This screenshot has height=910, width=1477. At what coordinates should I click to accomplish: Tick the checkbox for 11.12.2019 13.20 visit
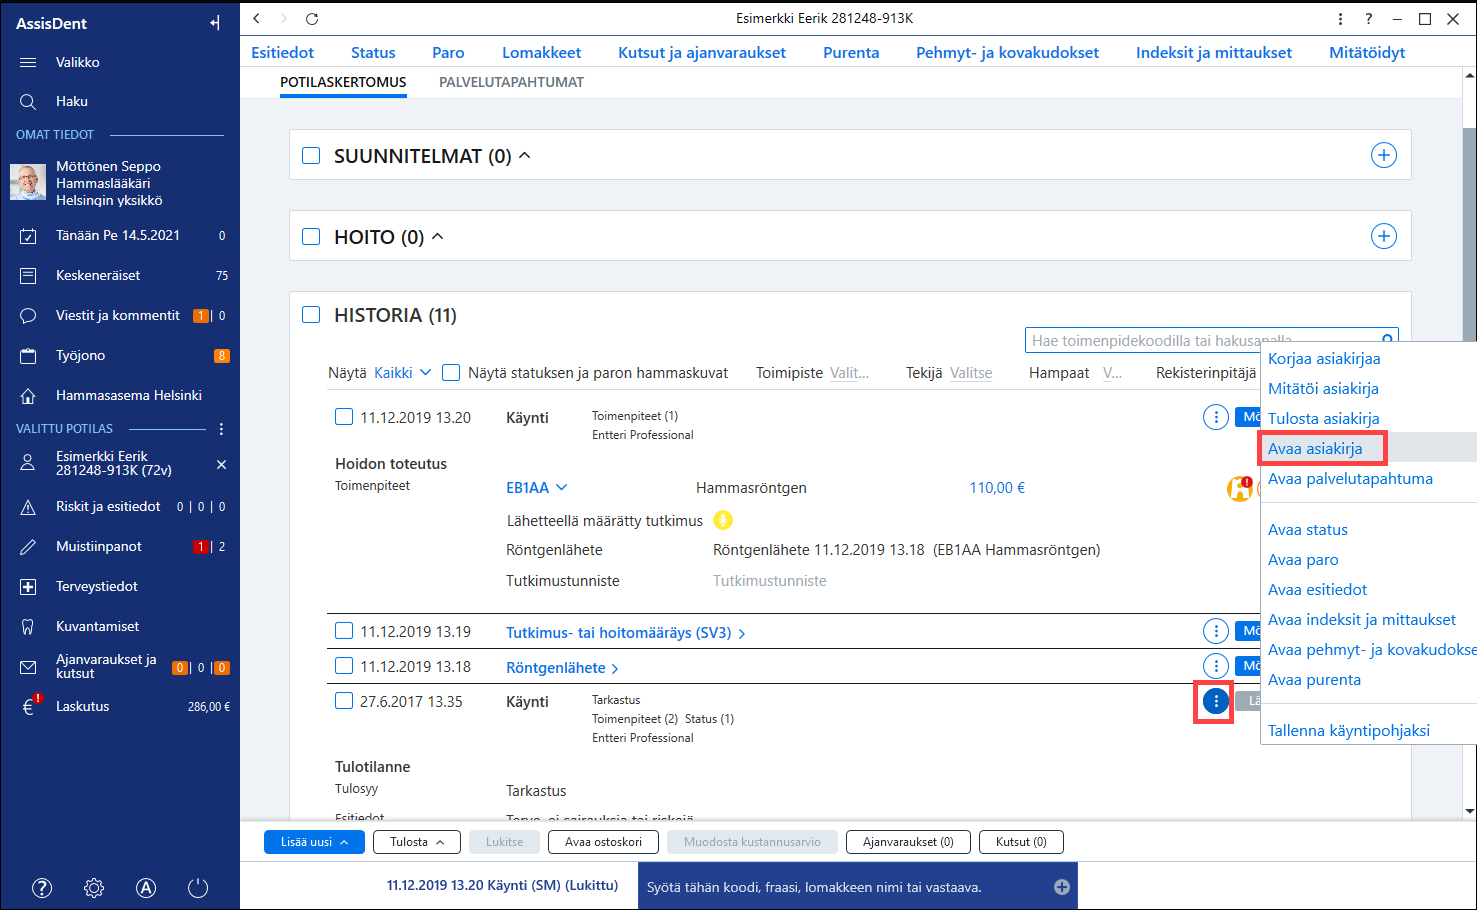point(344,416)
